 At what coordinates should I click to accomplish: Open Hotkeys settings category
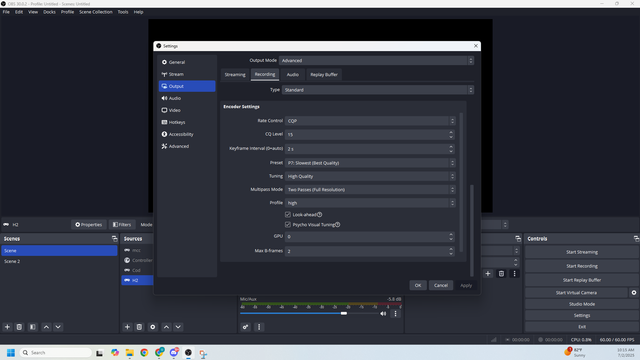pyautogui.click(x=187, y=122)
